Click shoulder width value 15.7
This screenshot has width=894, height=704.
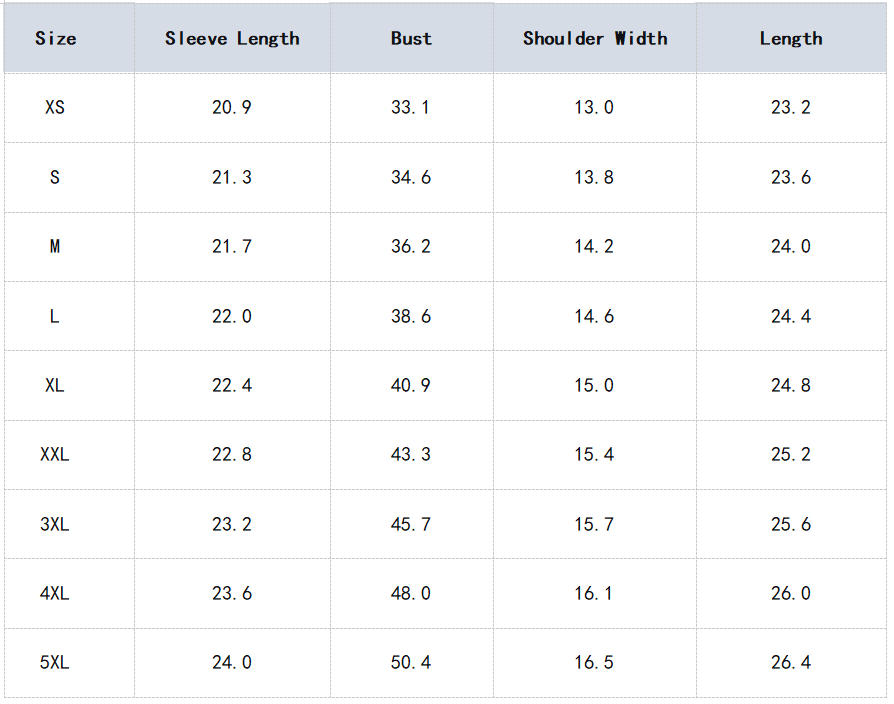point(594,524)
